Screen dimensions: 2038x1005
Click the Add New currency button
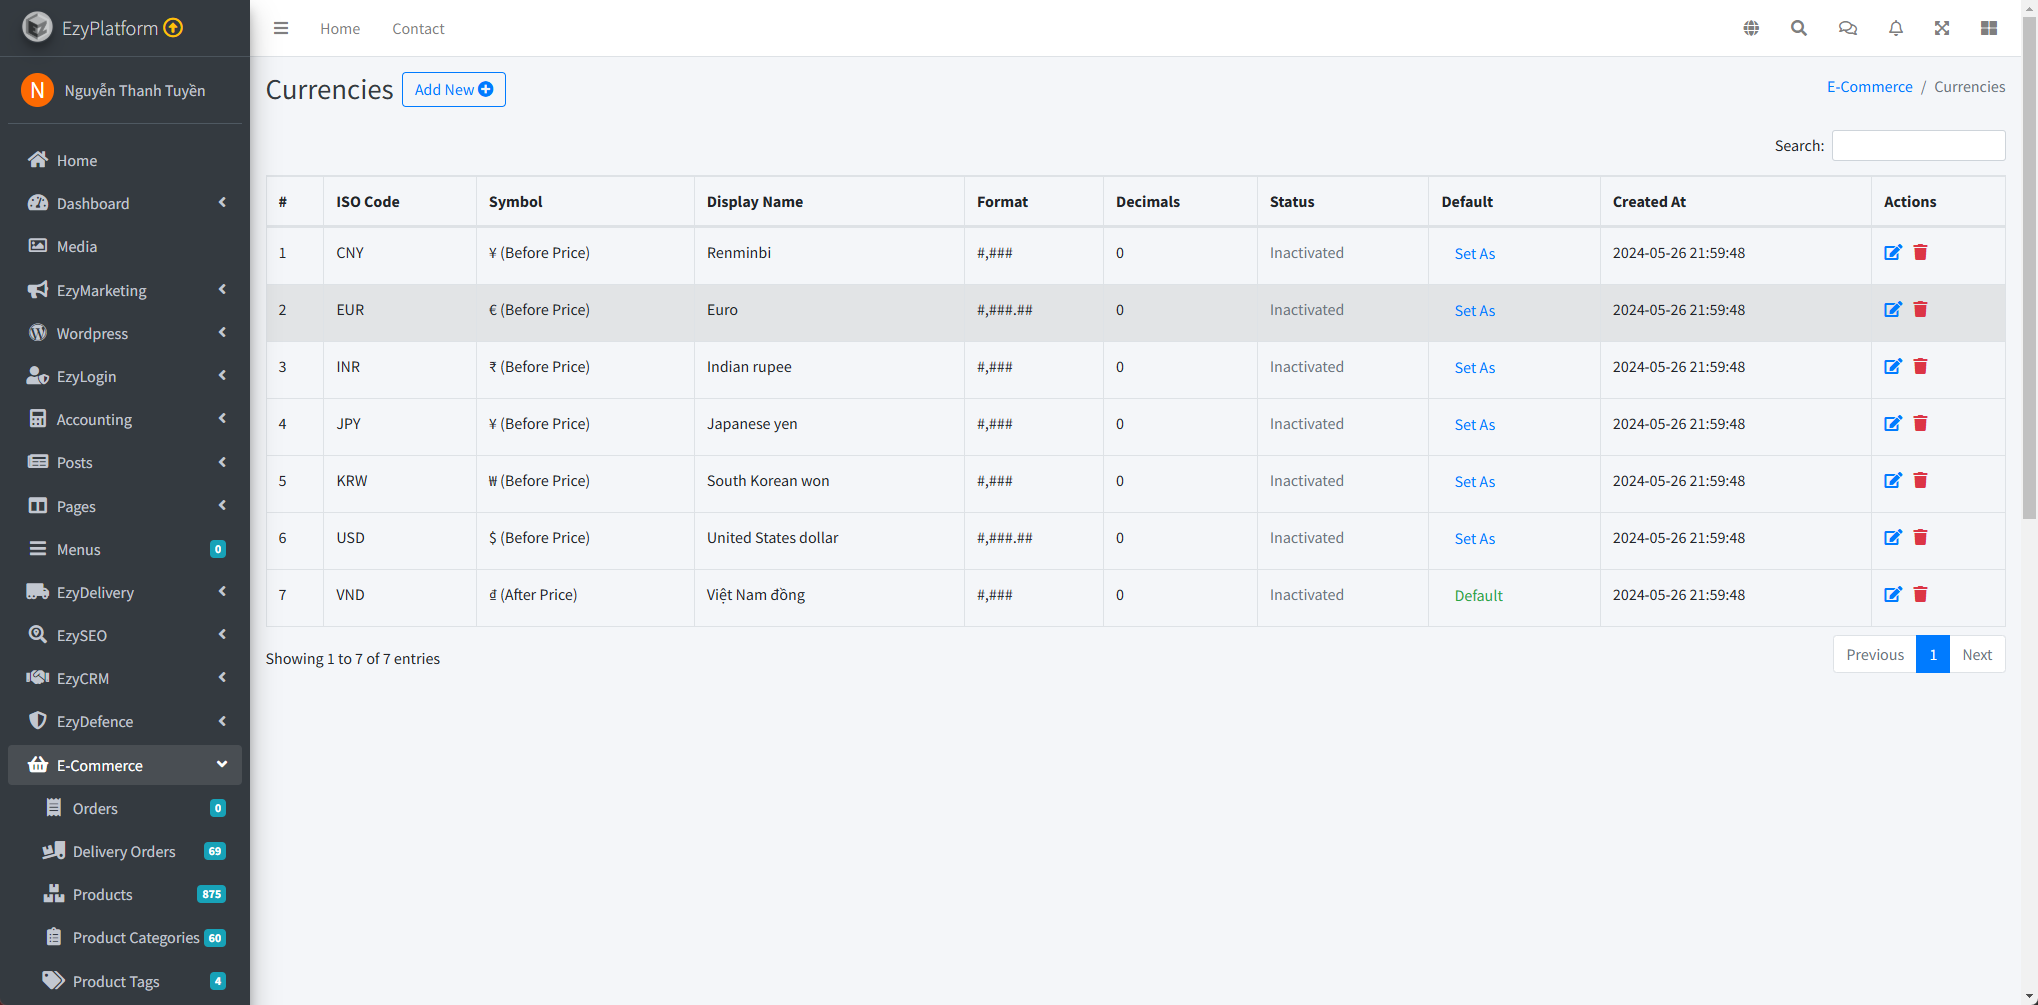coord(453,89)
